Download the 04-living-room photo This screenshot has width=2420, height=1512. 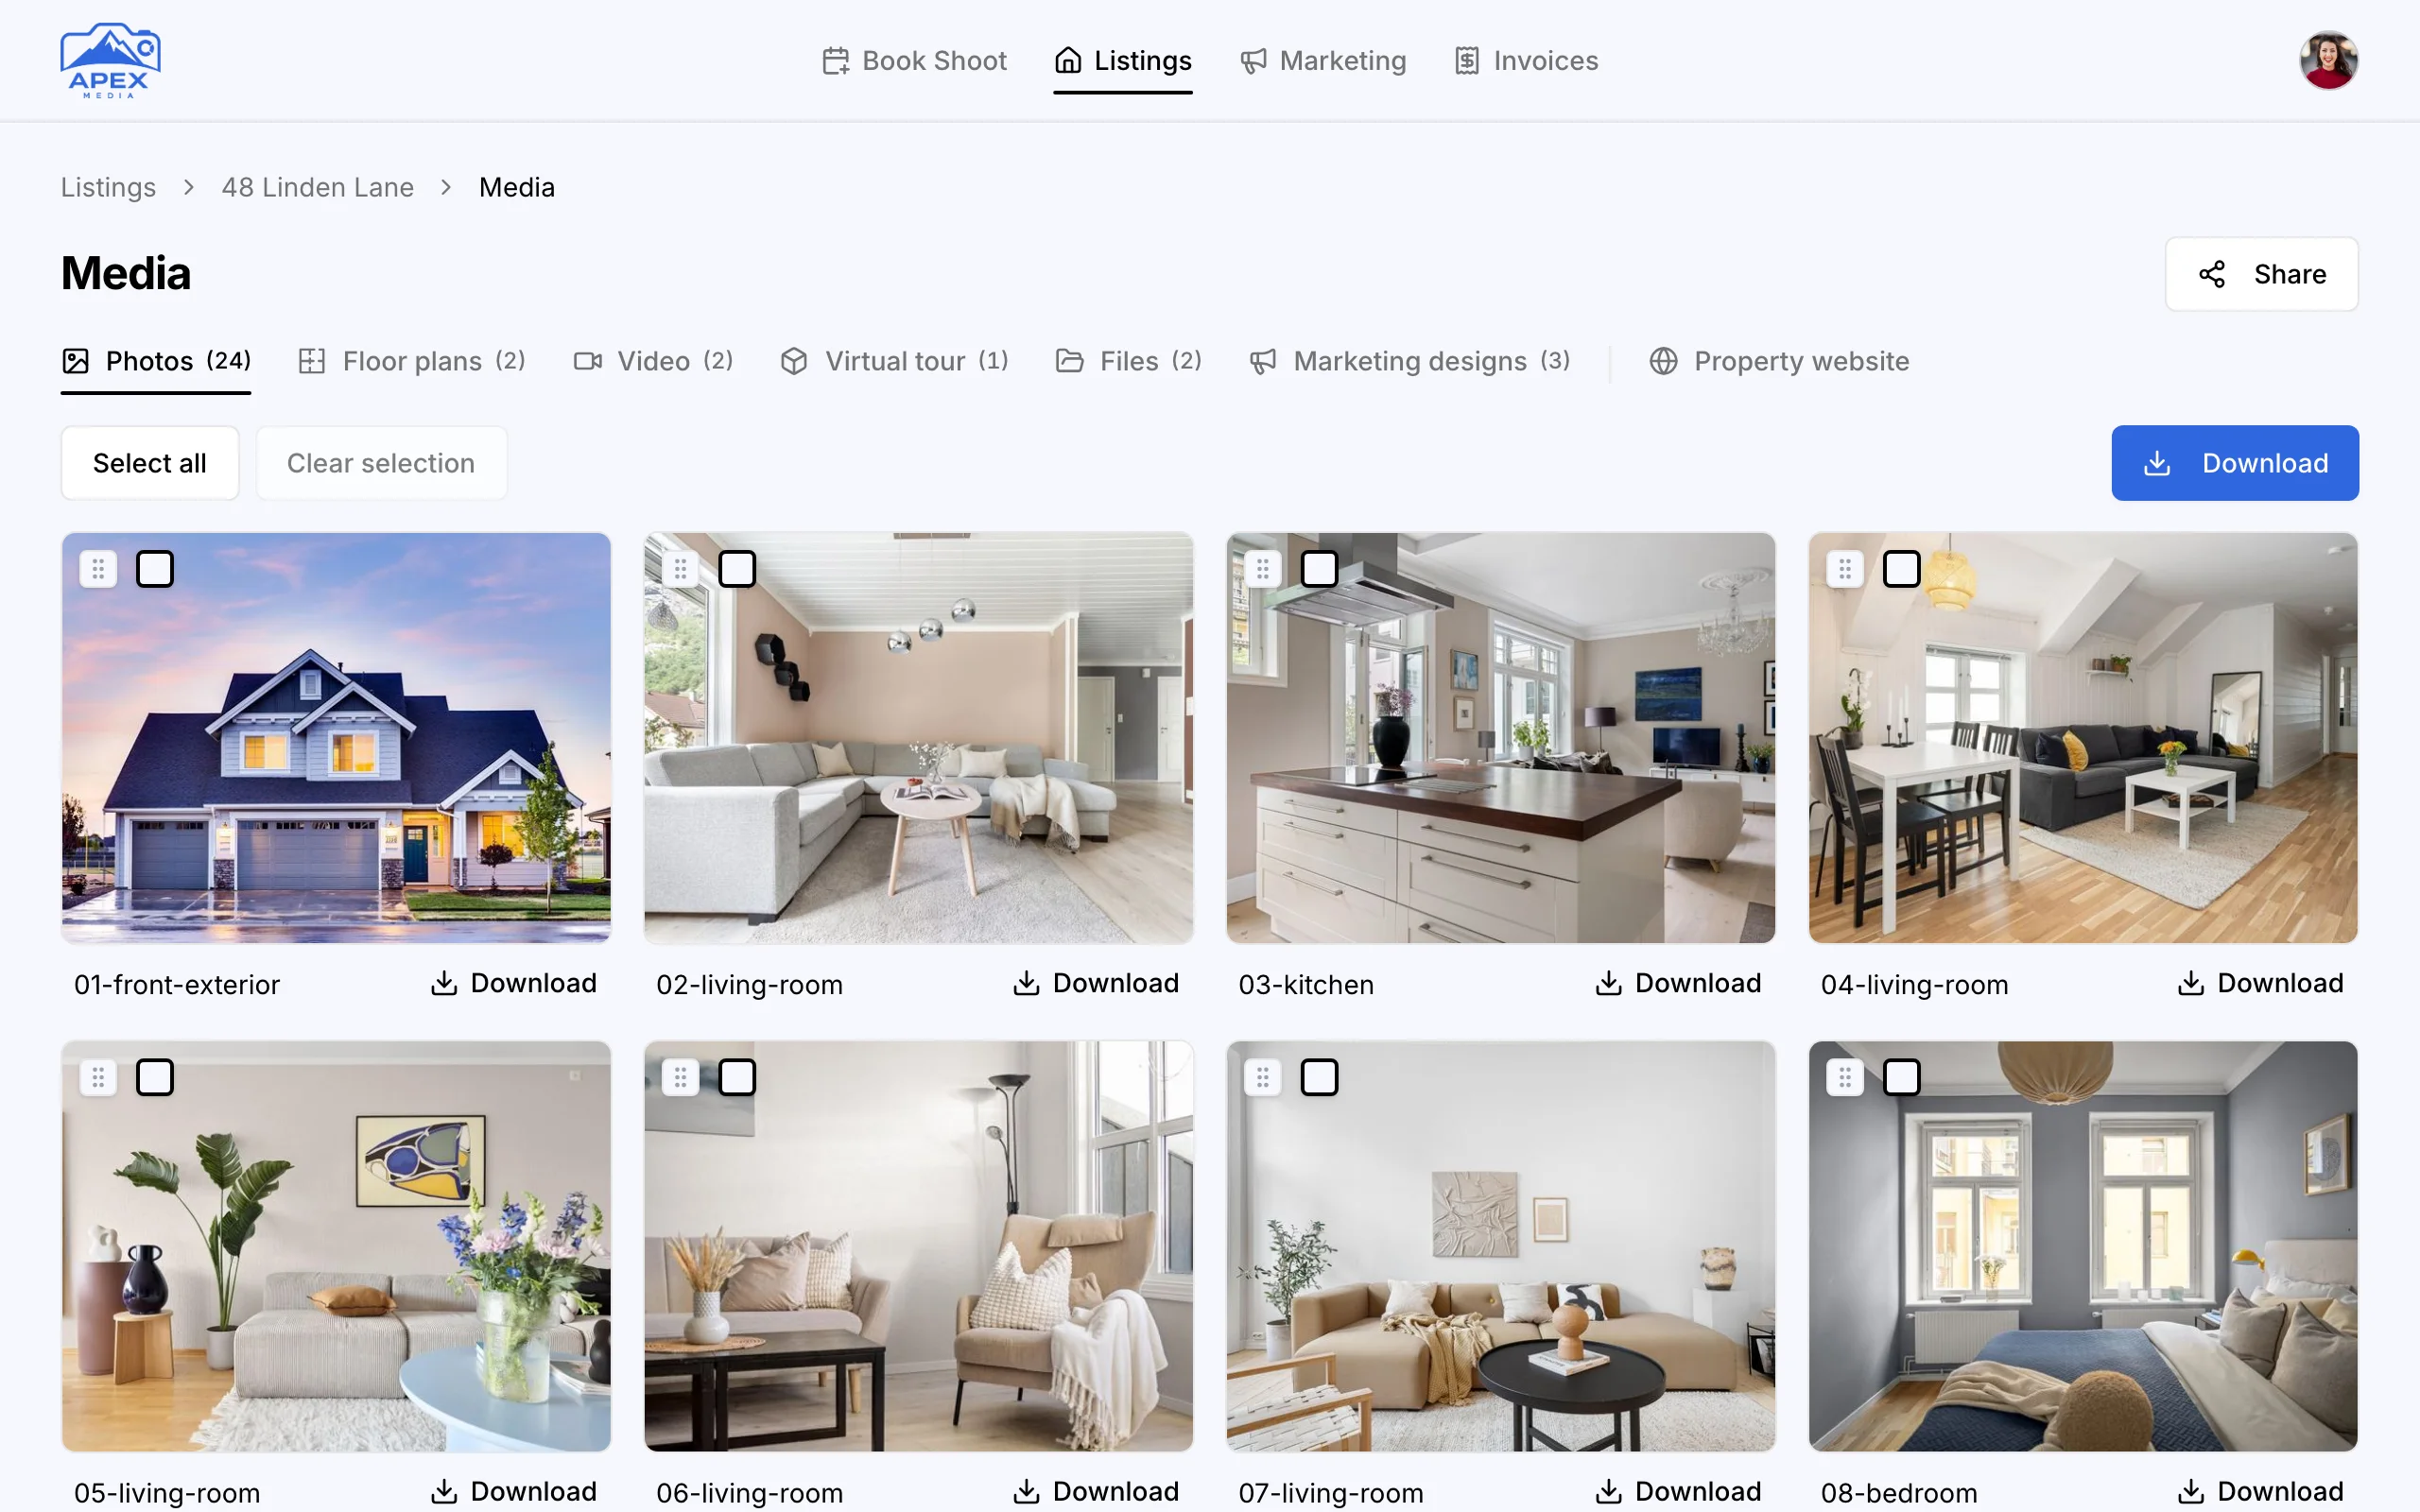coord(2261,983)
